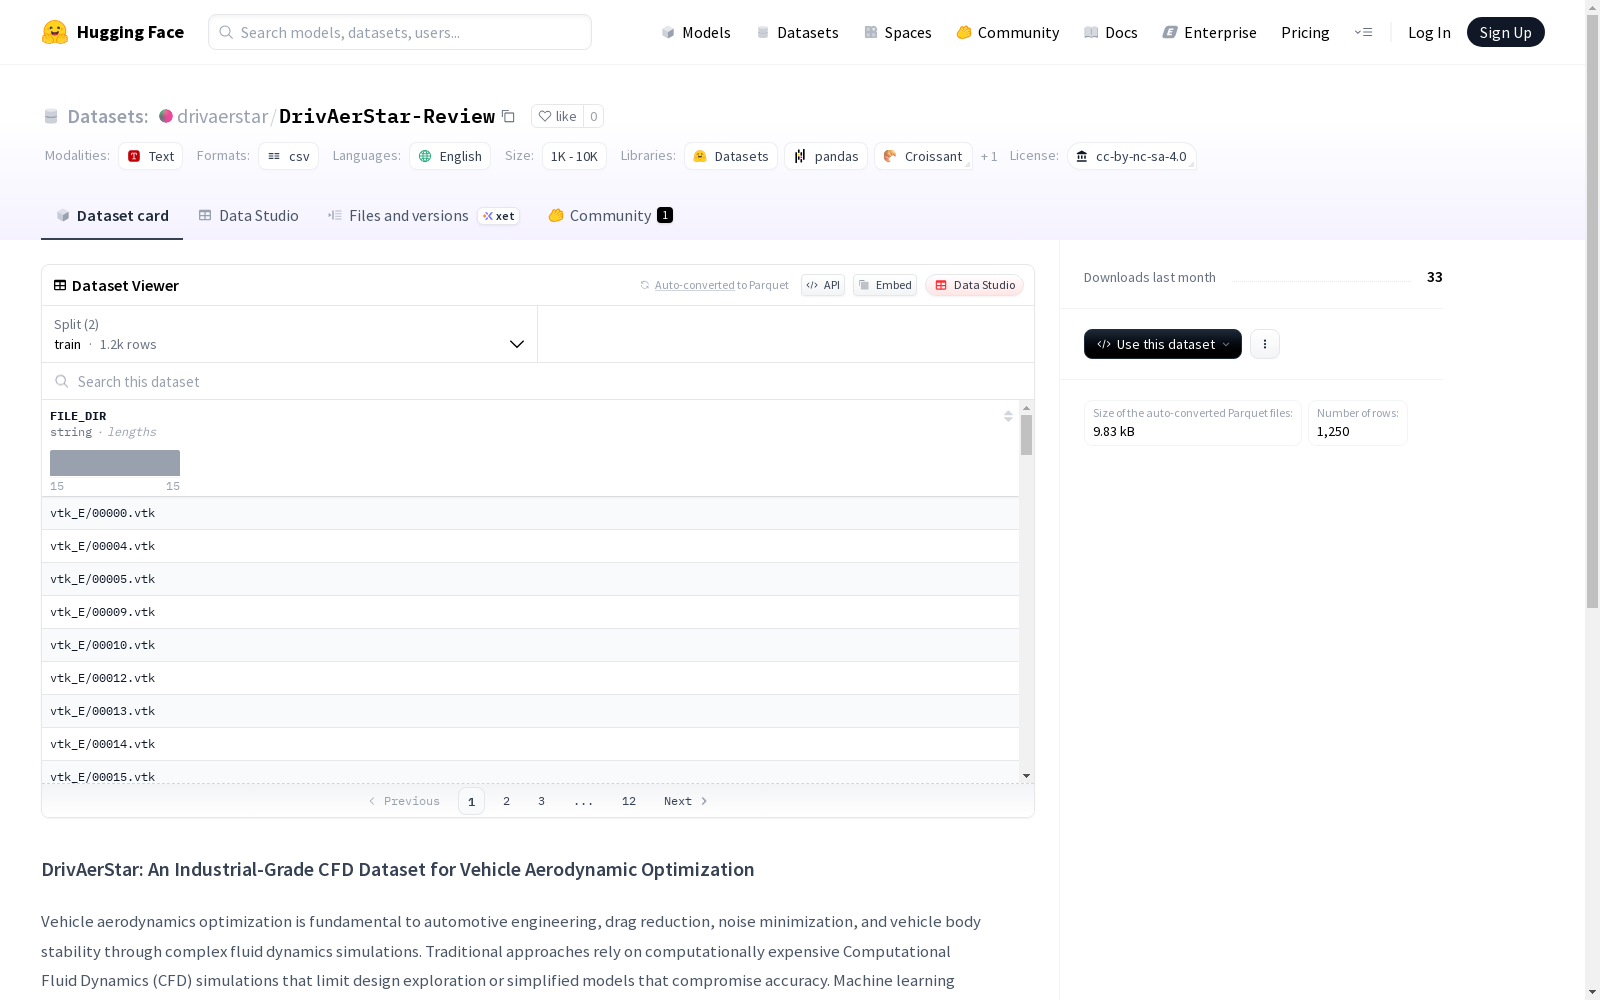Image resolution: width=1600 pixels, height=1000 pixels.
Task: Show the +1 more libraries
Action: tap(989, 156)
